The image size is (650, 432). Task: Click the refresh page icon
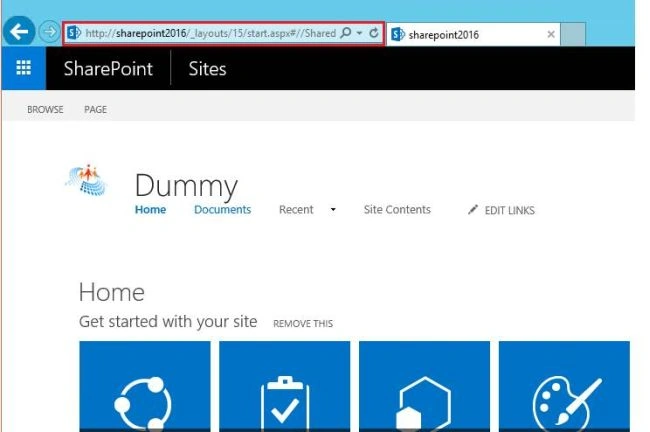374,32
